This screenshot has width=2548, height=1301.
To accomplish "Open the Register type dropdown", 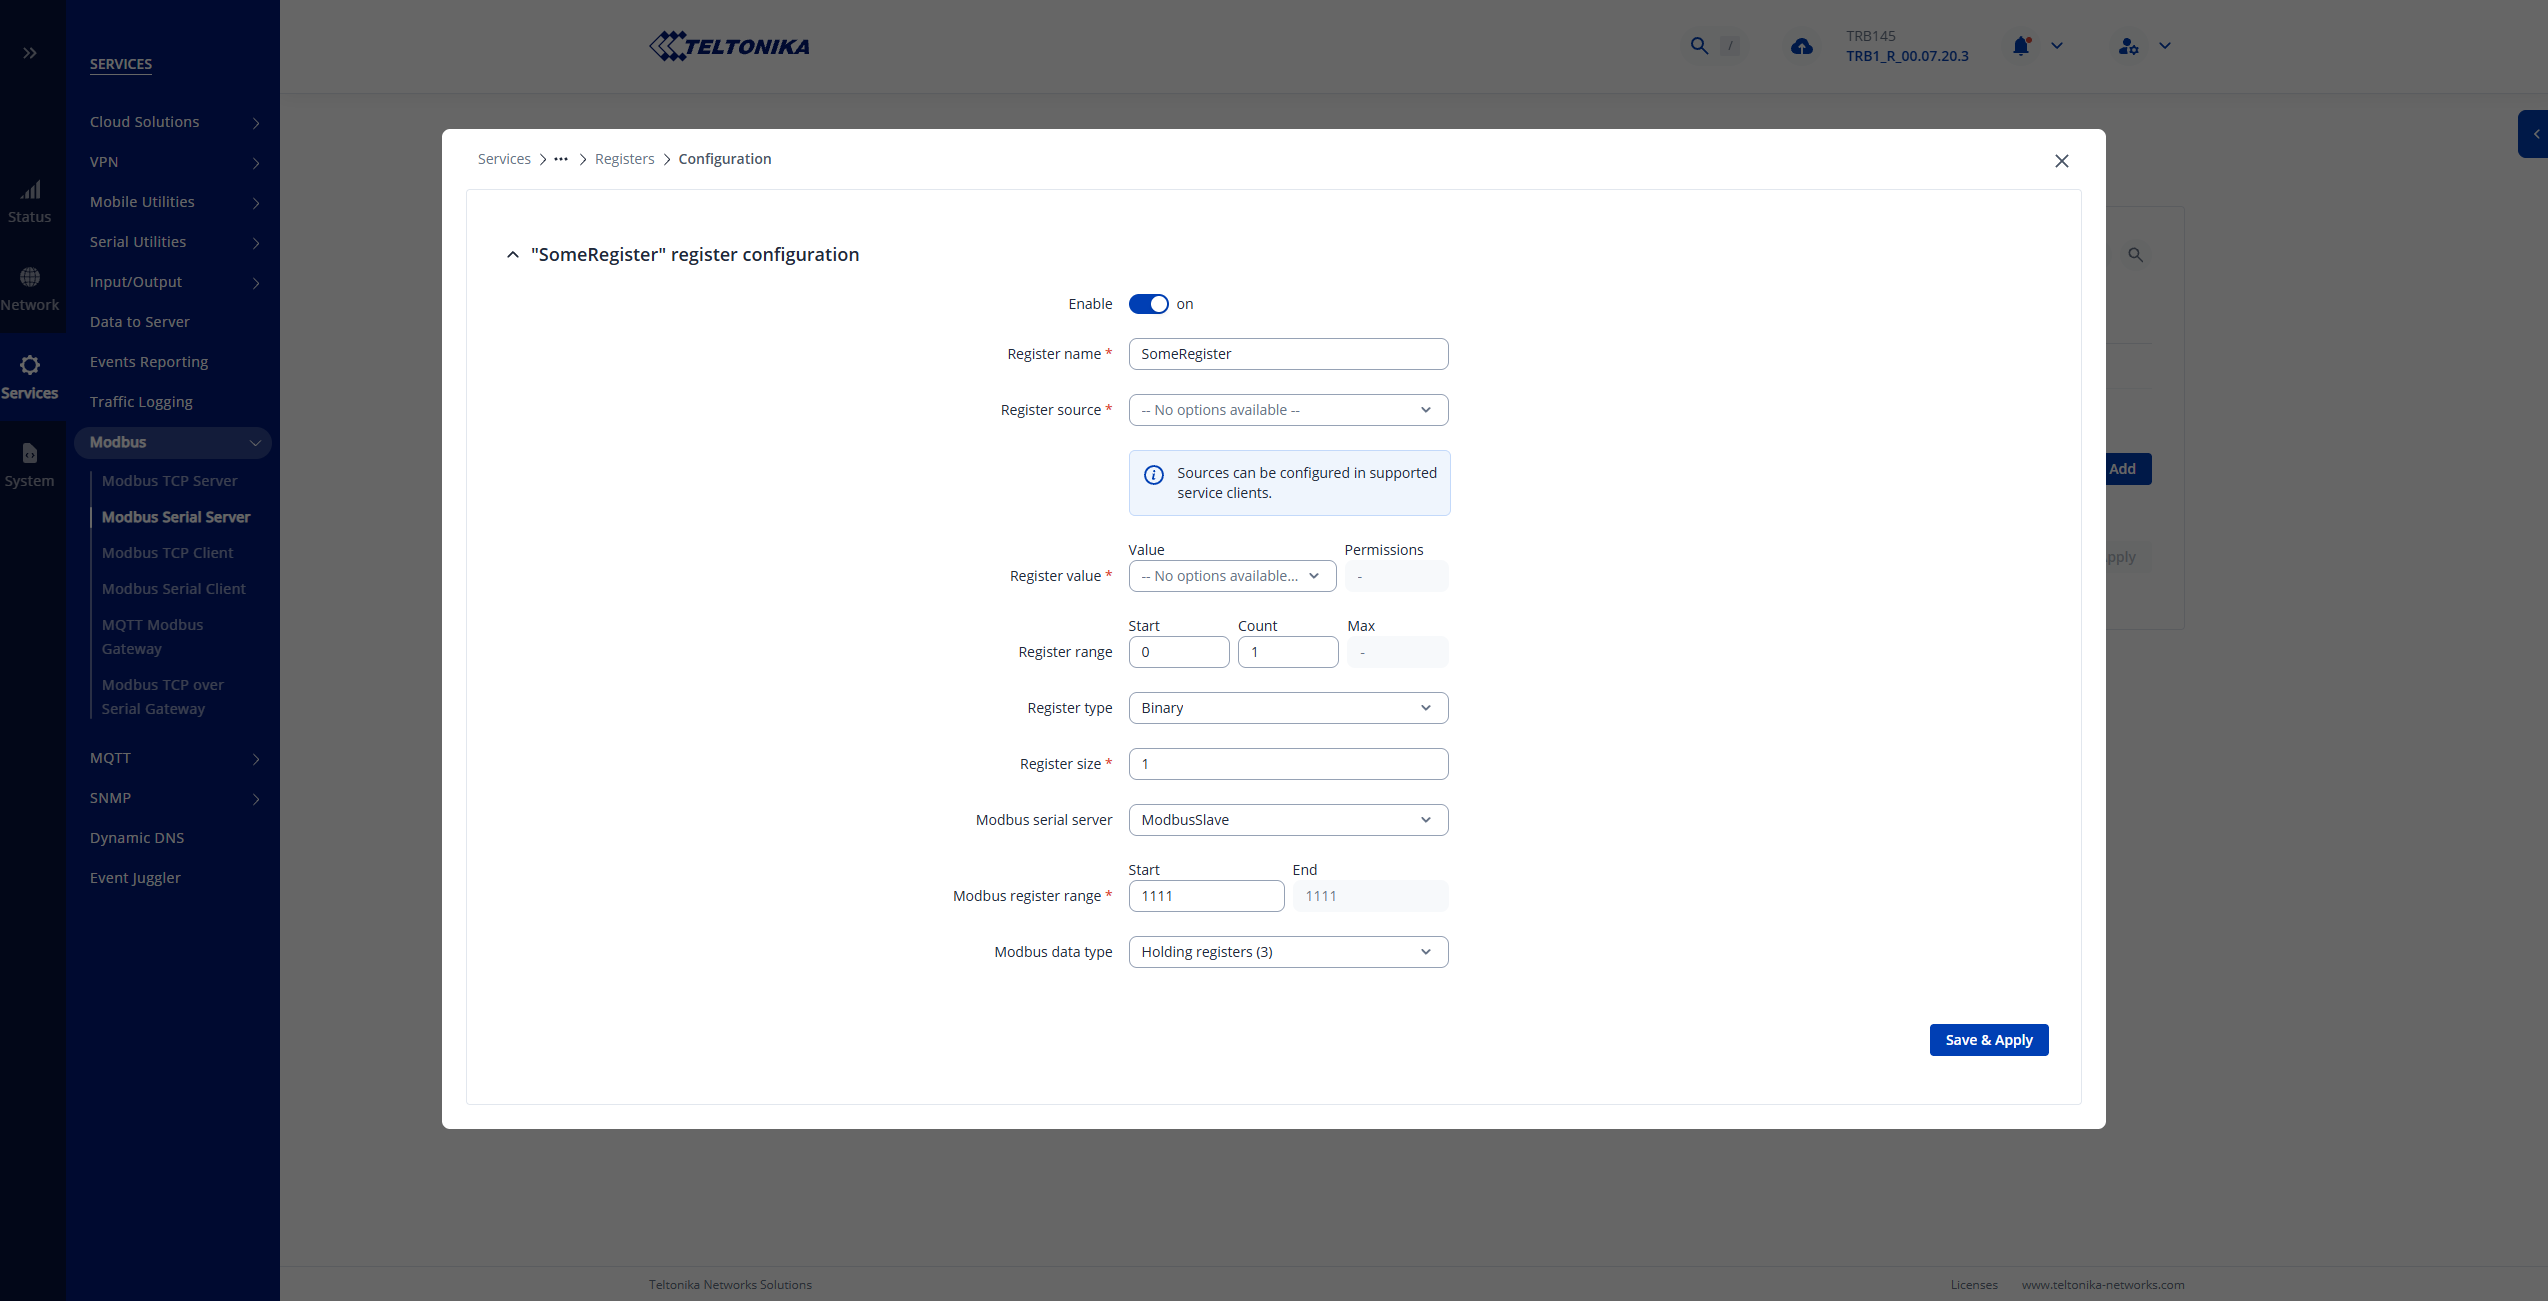I will click(x=1287, y=708).
